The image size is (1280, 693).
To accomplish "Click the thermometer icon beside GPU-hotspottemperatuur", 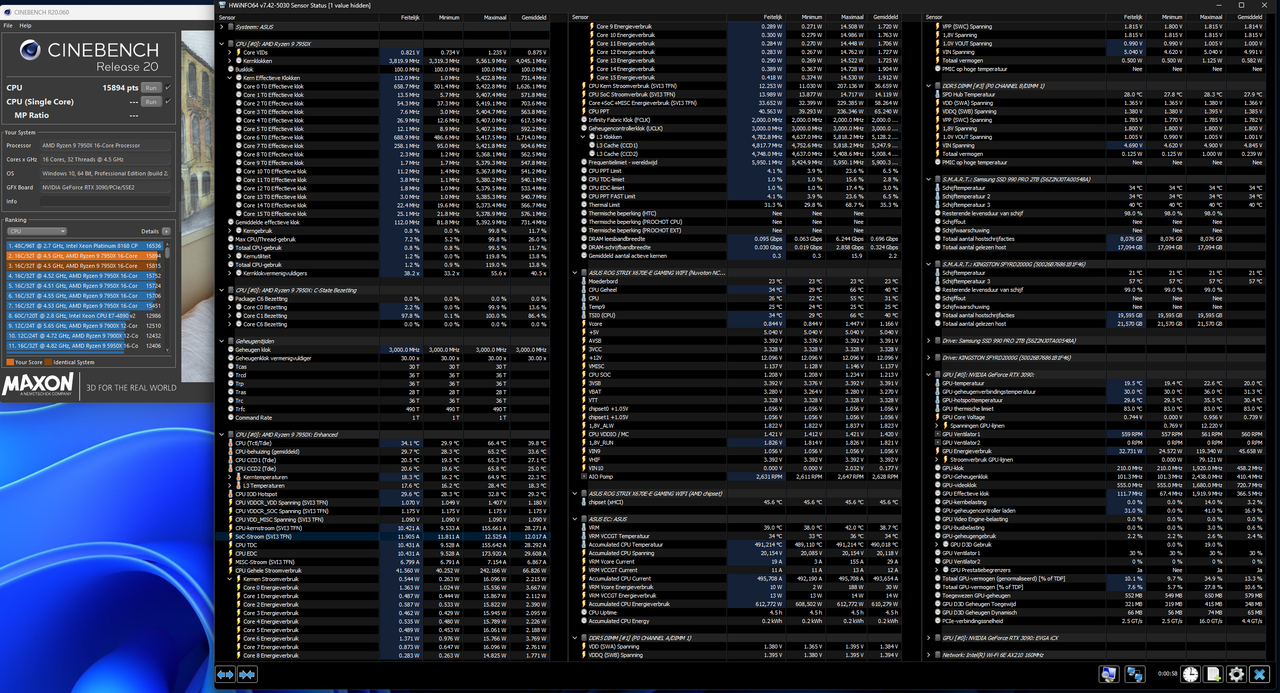I will click(x=938, y=400).
